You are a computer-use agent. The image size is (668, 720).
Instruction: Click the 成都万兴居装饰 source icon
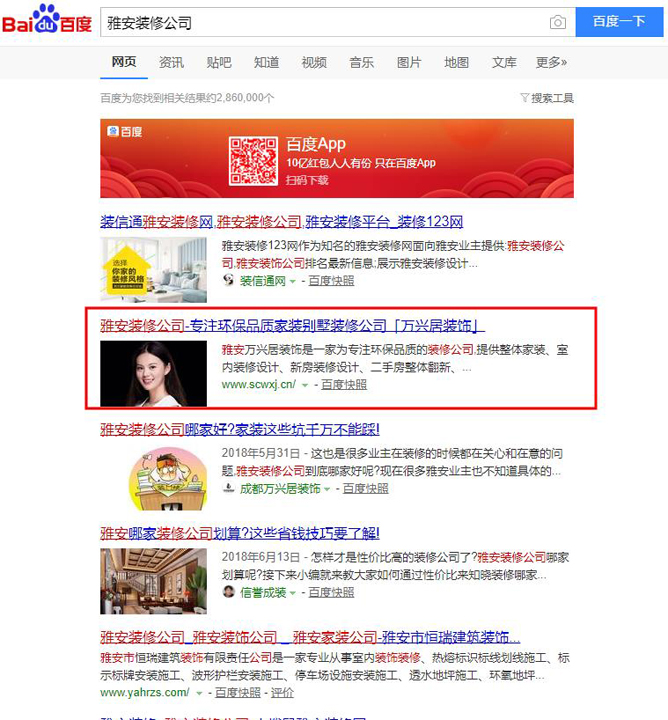(x=228, y=488)
